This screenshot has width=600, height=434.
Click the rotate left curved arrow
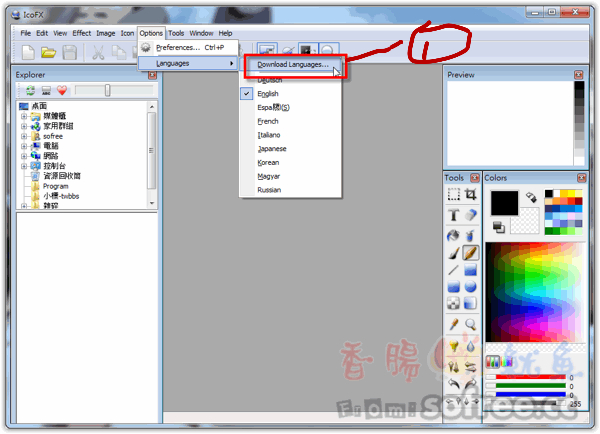[454, 383]
